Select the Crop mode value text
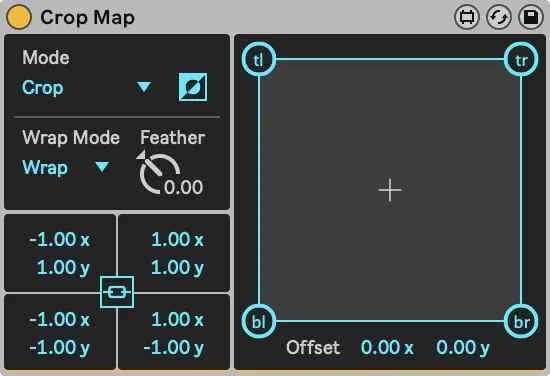 point(43,88)
